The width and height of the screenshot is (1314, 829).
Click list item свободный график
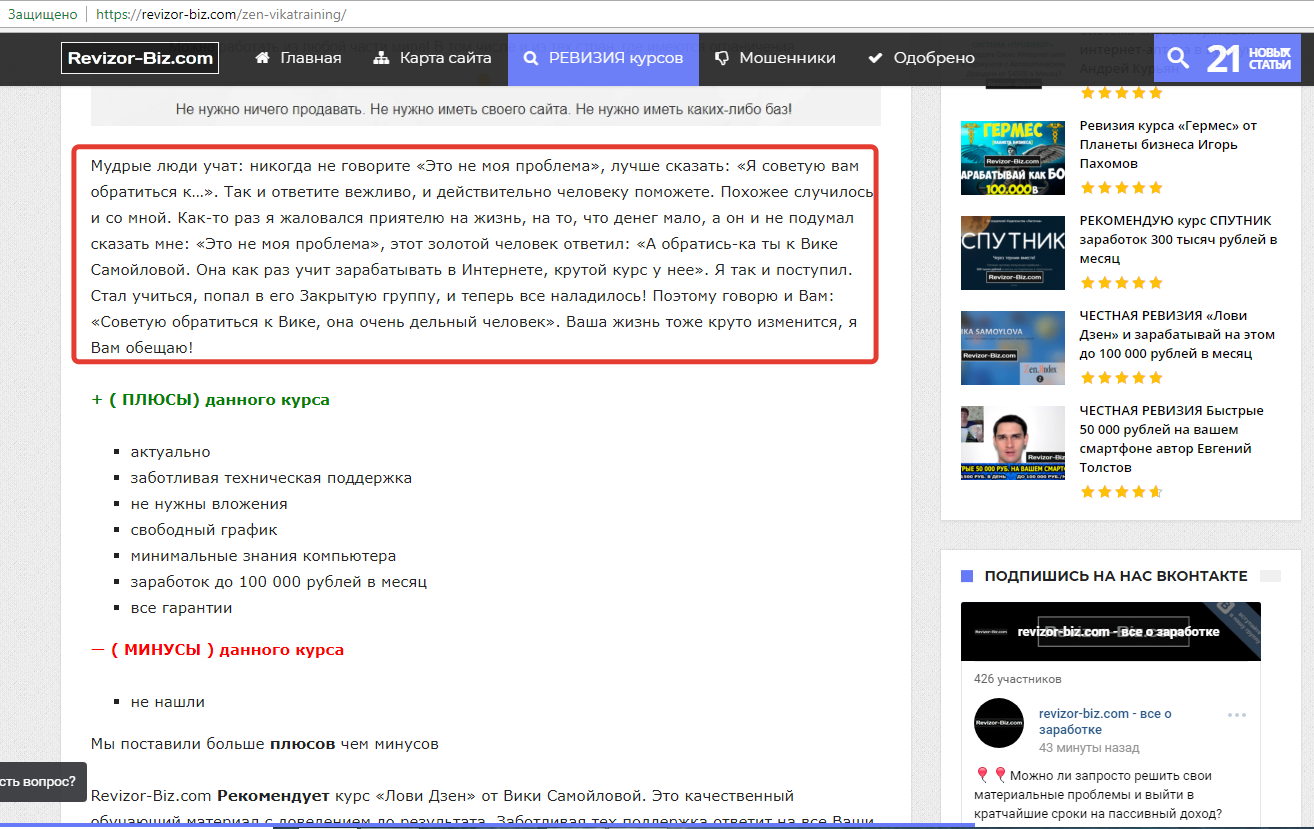click(204, 530)
